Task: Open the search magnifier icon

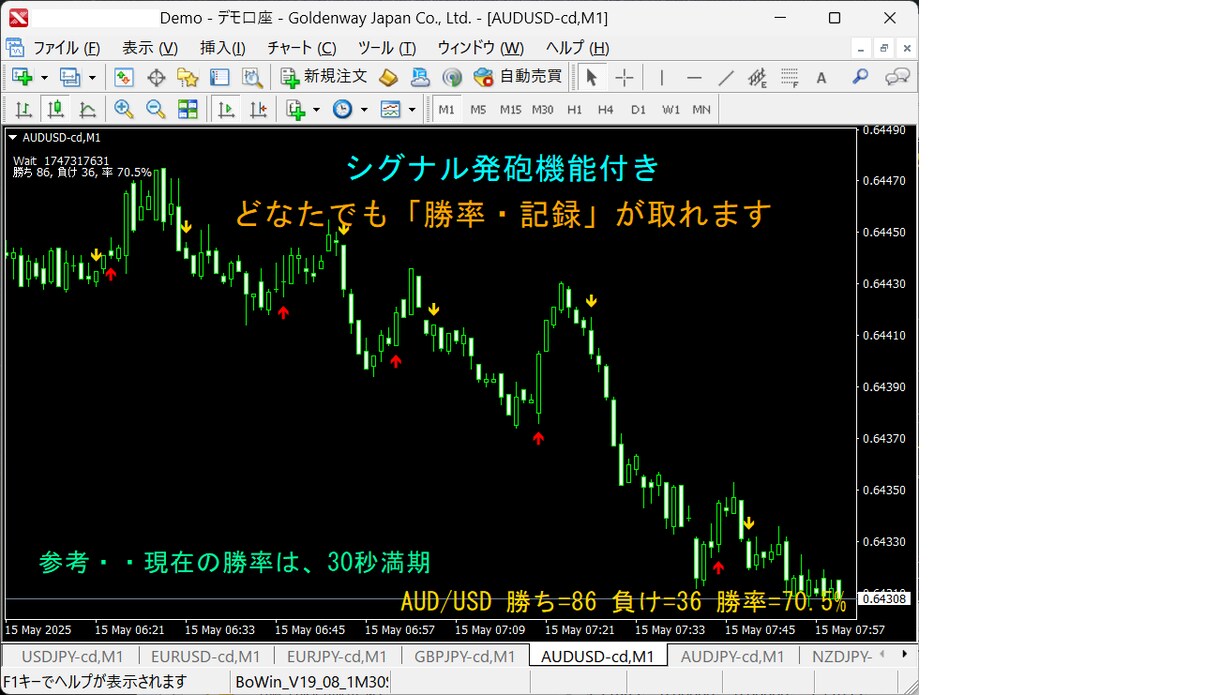Action: click(x=860, y=77)
